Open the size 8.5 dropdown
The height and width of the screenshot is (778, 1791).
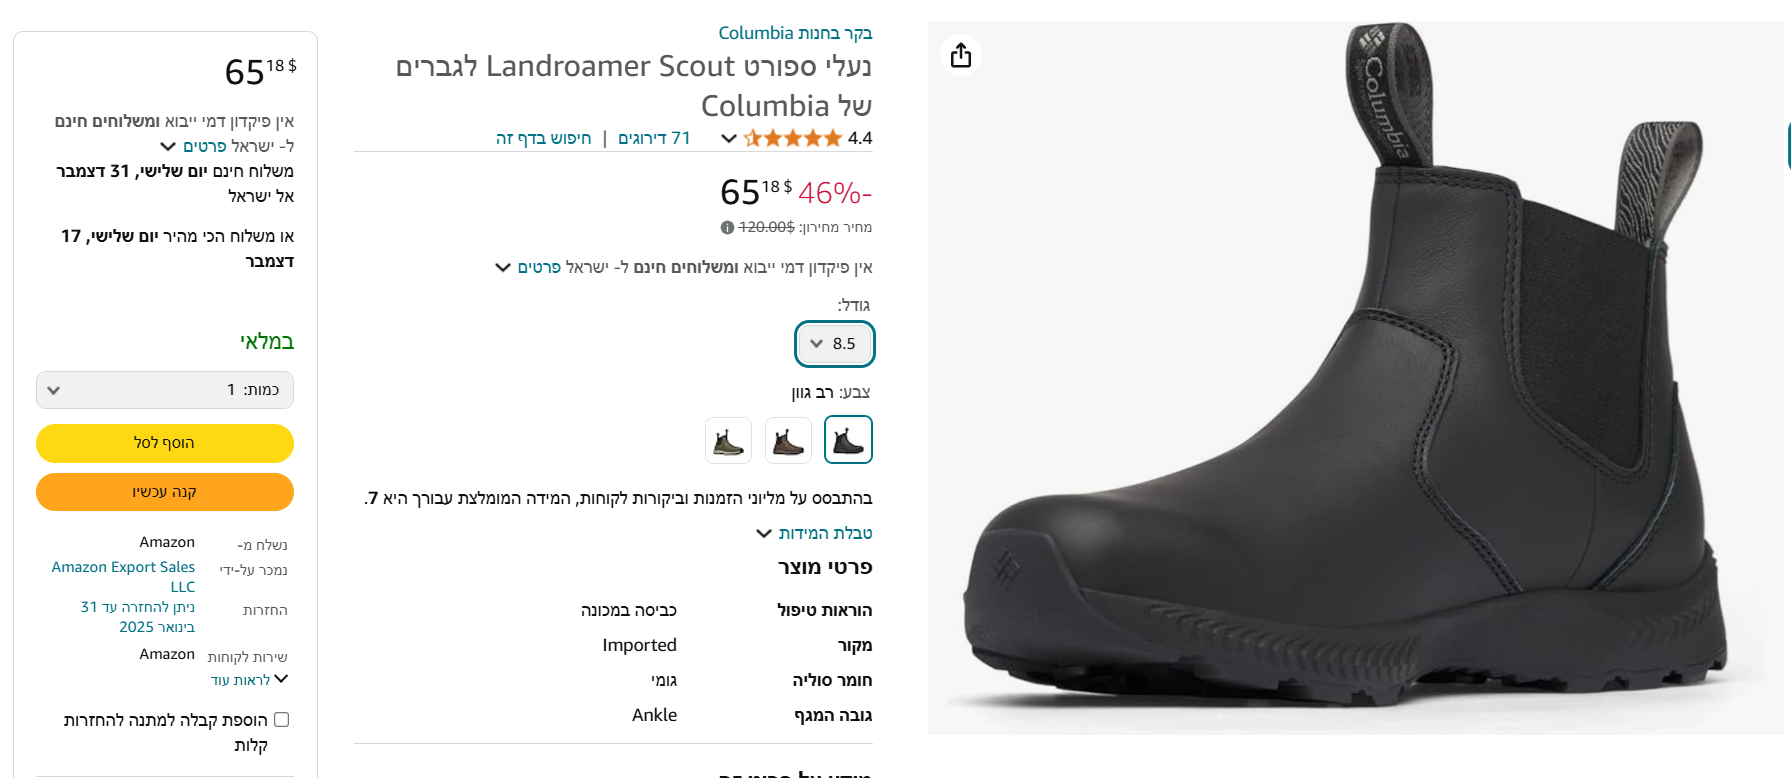pyautogui.click(x=835, y=344)
